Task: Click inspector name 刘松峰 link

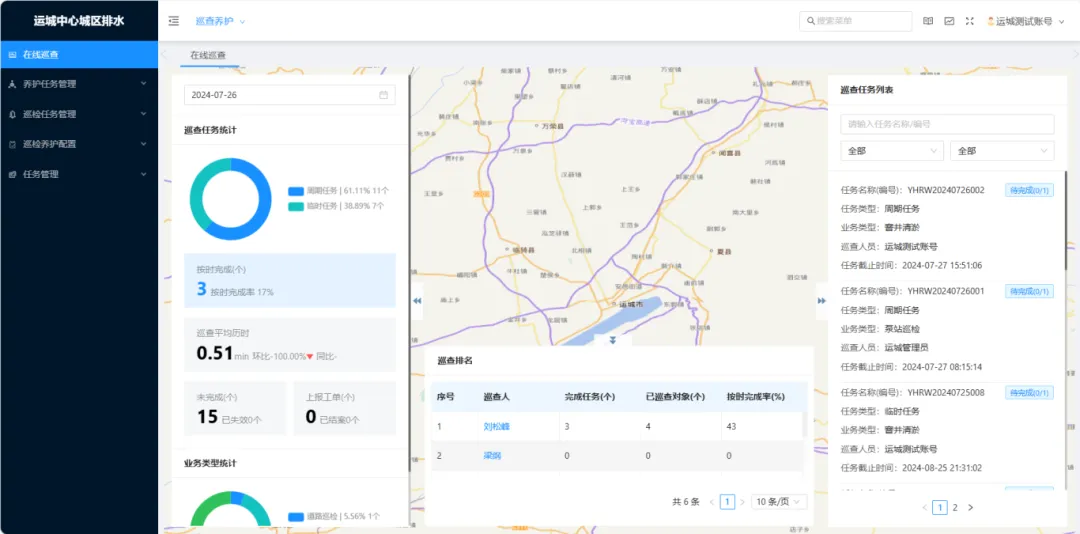Action: point(496,427)
